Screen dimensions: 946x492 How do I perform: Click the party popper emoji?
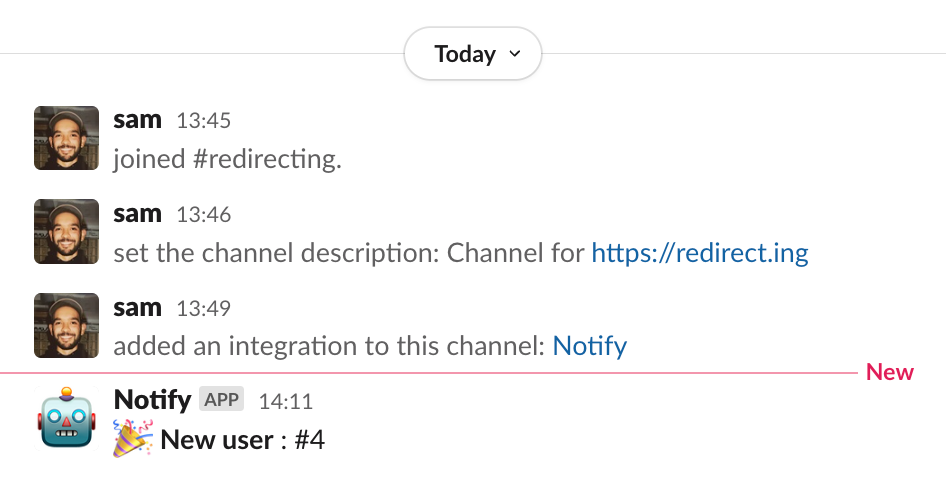pyautogui.click(x=133, y=440)
